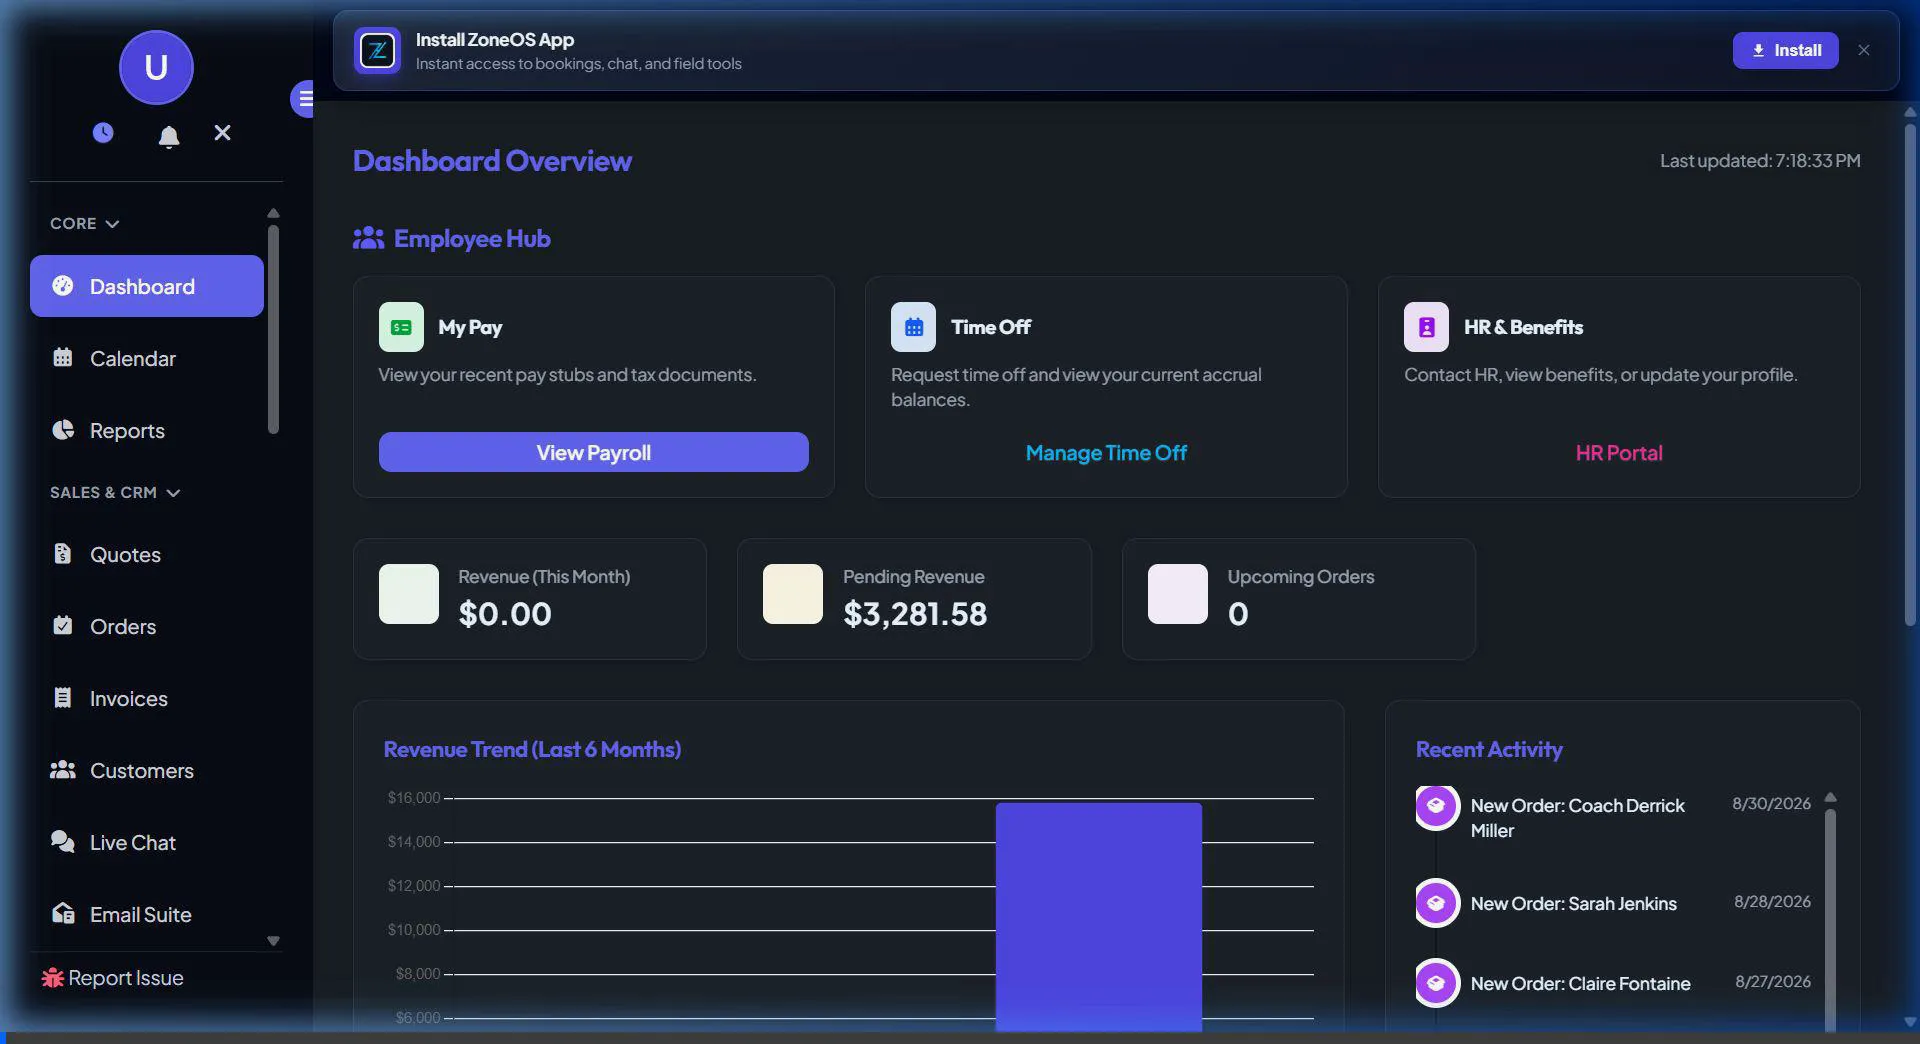Toggle the sidebar hamburger menu button

click(x=303, y=98)
